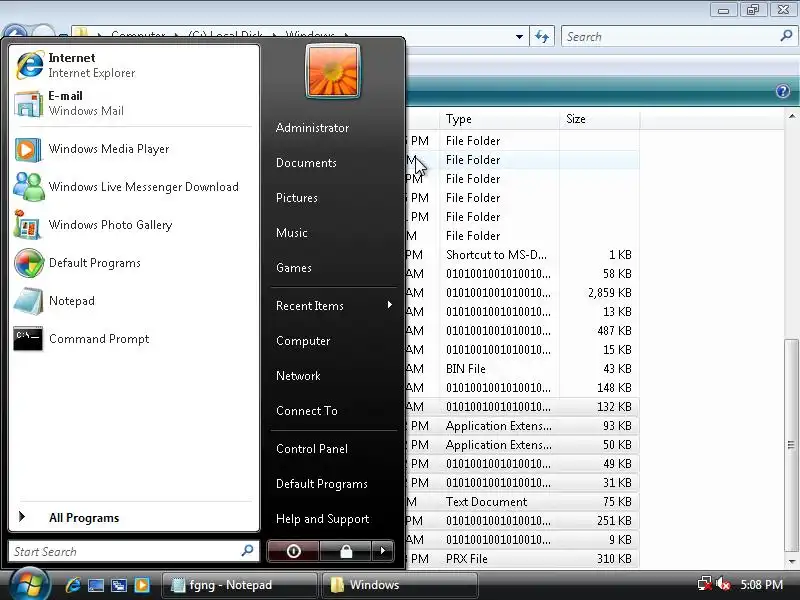Viewport: 800px width, 600px height.
Task: Open Pictures from Start menu
Action: [296, 198]
